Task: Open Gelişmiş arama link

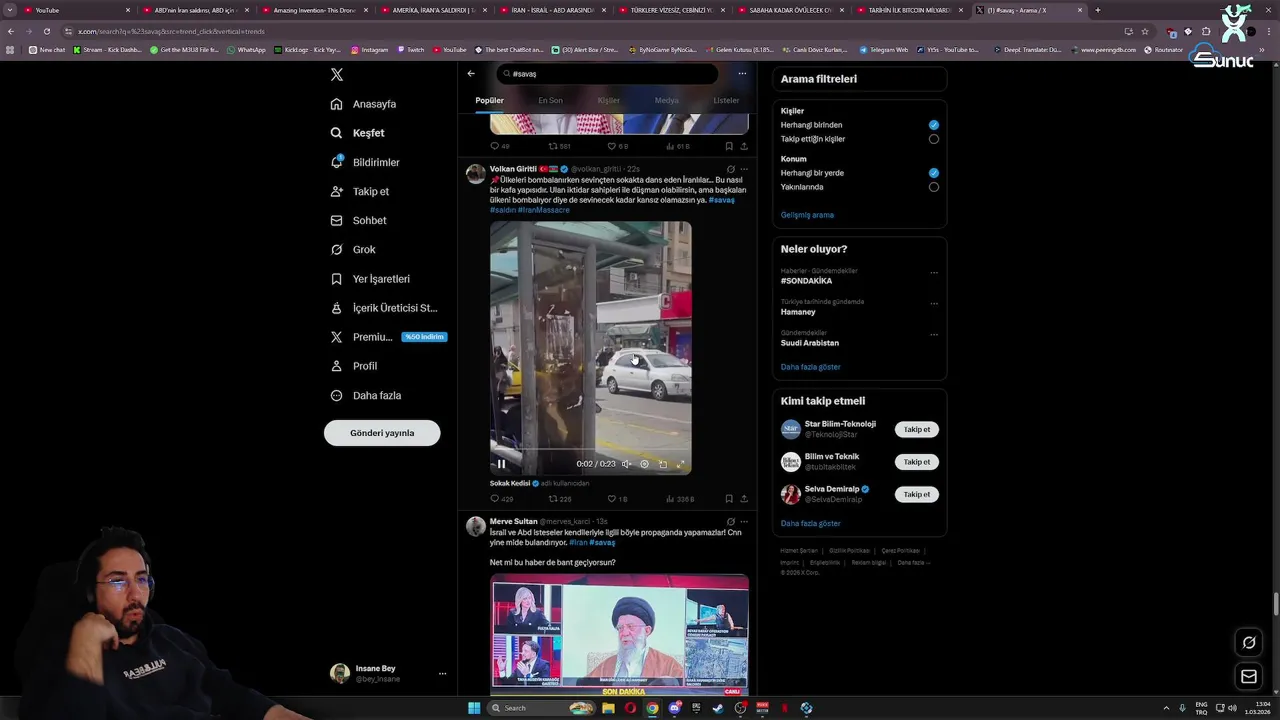Action: tap(807, 215)
